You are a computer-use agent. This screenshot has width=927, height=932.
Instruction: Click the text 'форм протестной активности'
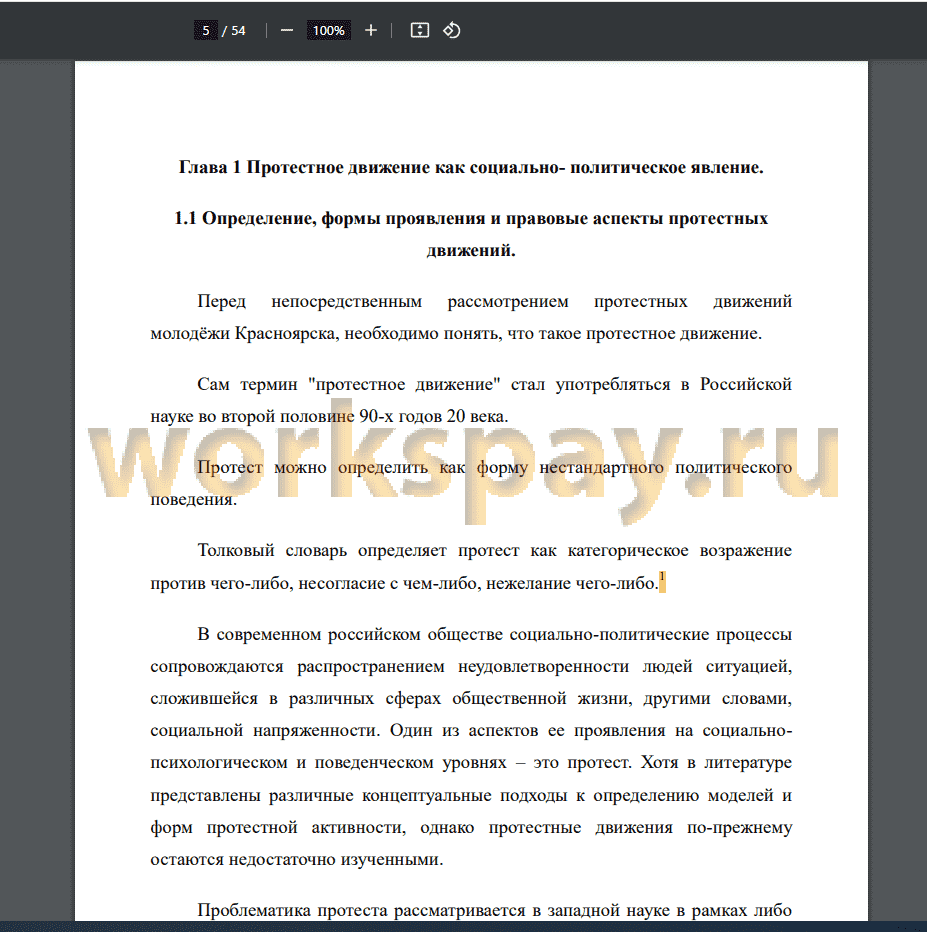278,827
